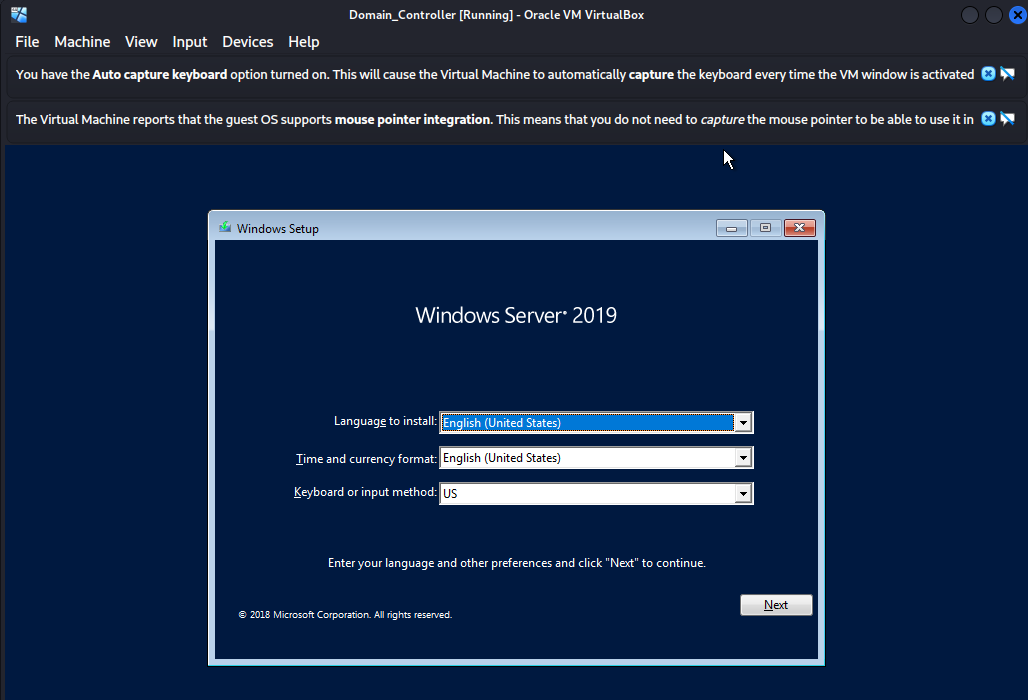The image size is (1028, 700).
Task: Click the mouse pointer integration notification text
Action: point(495,119)
